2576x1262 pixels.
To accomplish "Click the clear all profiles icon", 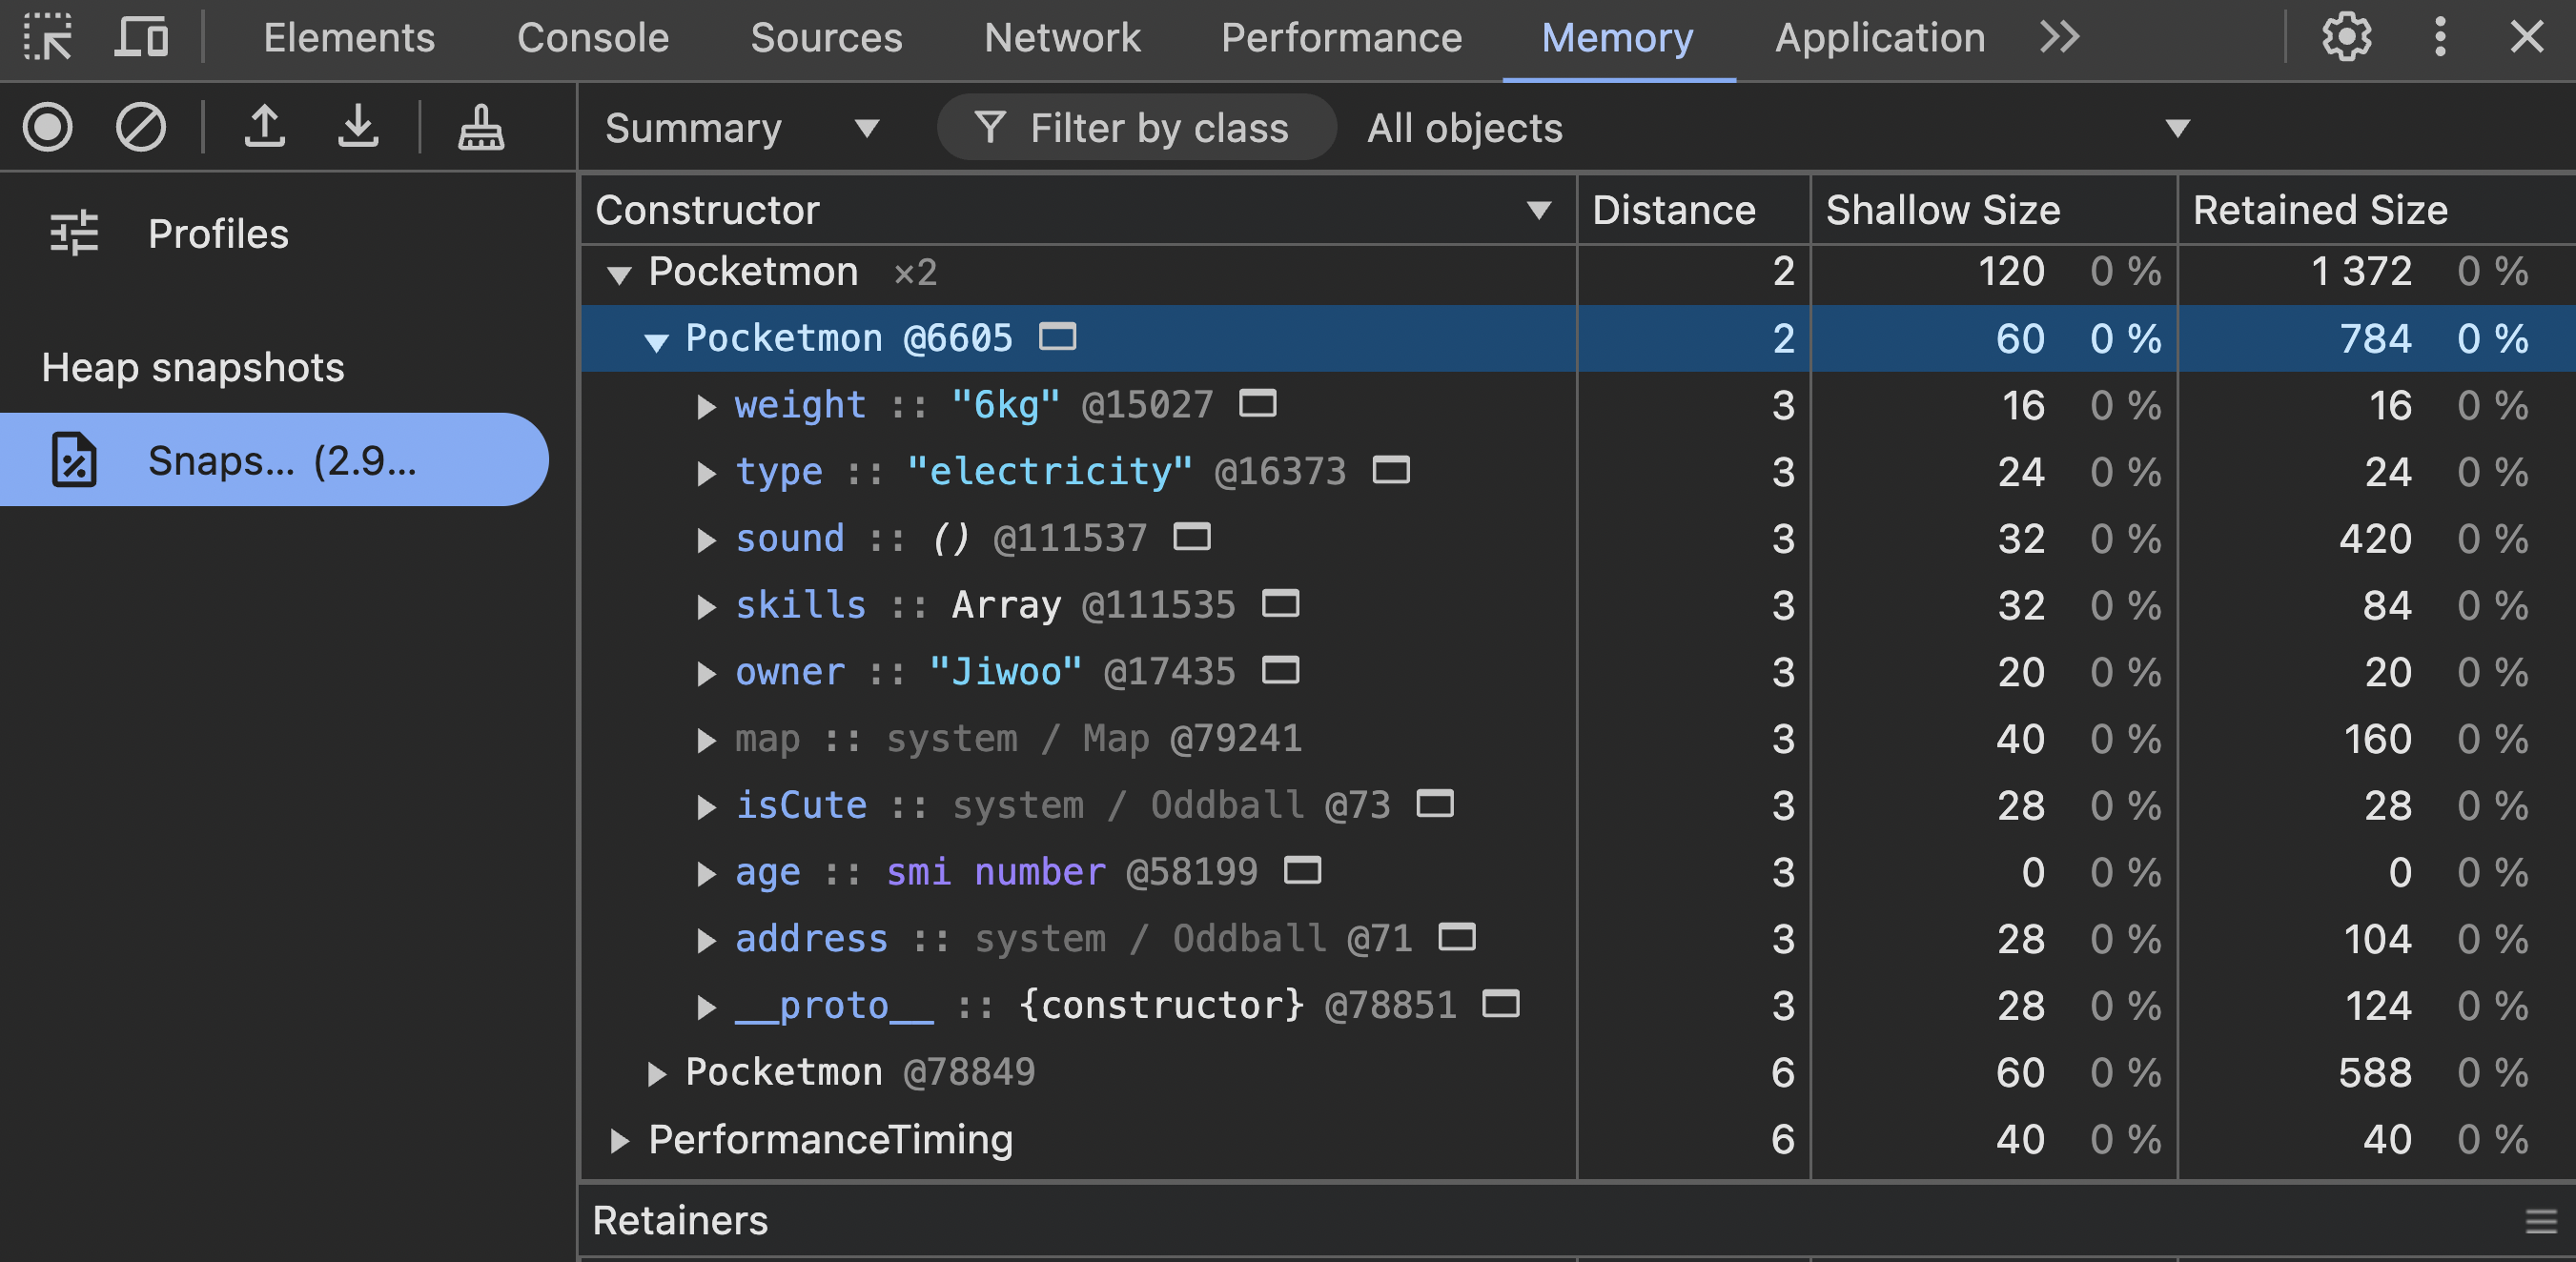I will [x=140, y=127].
